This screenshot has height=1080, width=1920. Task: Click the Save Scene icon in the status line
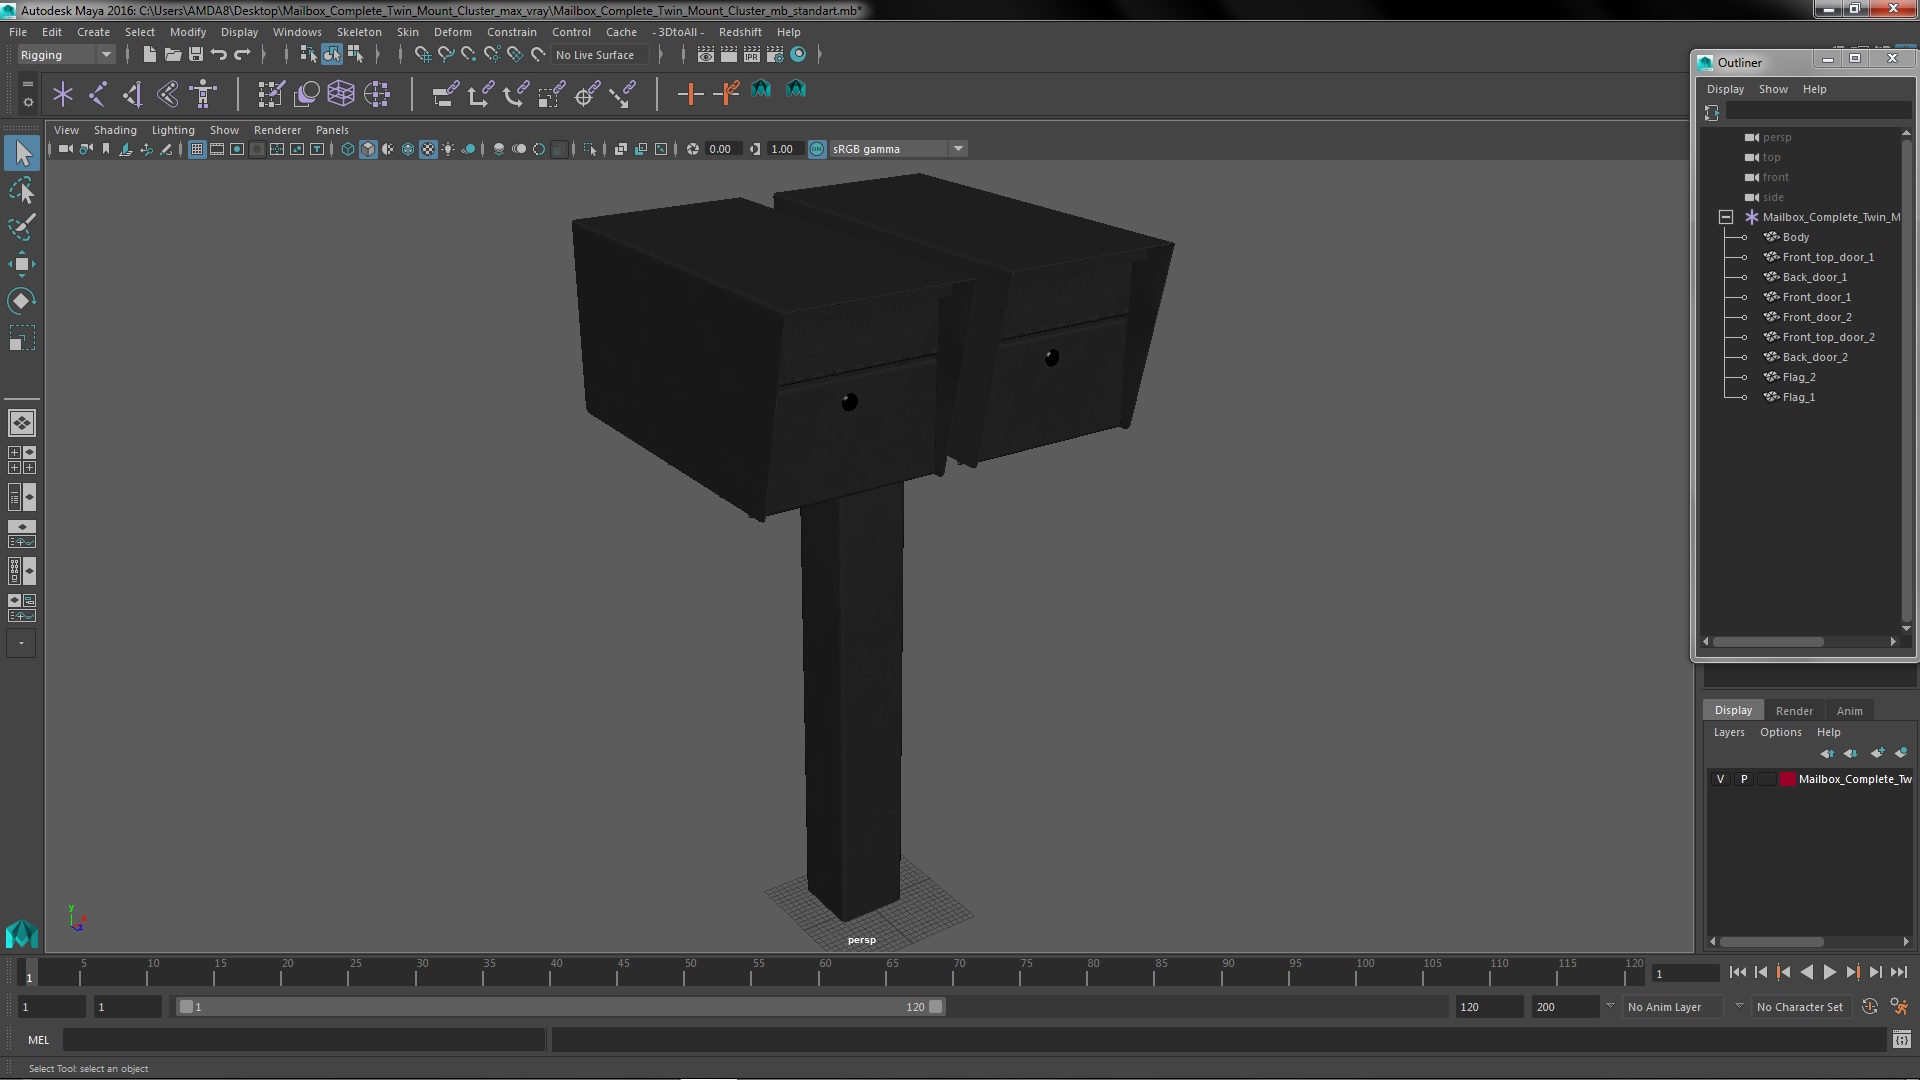(196, 55)
